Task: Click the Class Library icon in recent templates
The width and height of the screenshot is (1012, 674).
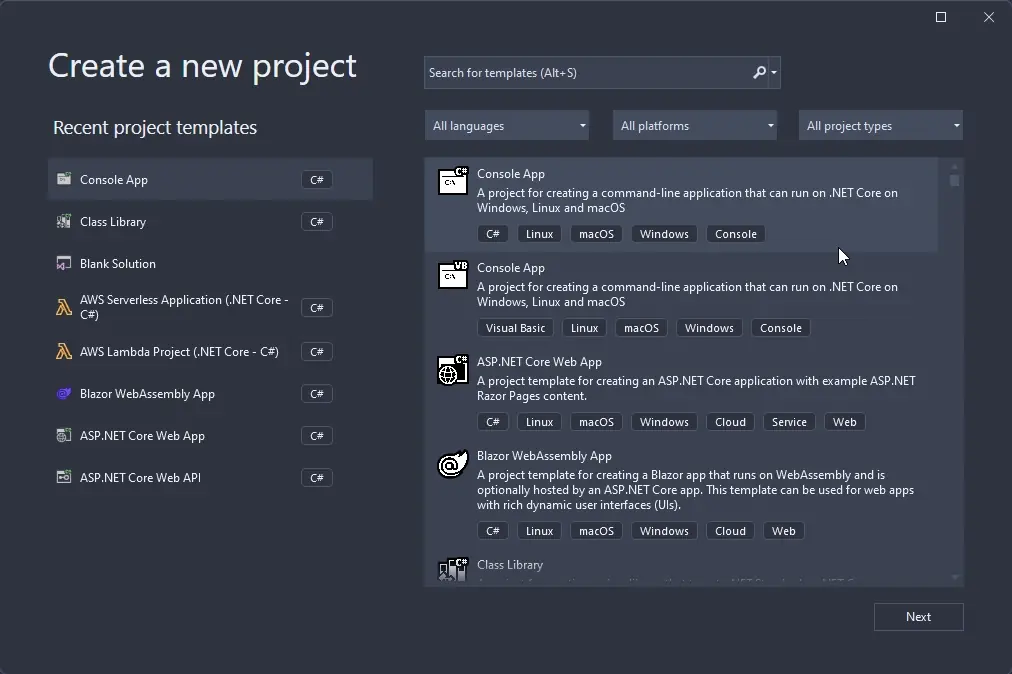Action: click(64, 221)
